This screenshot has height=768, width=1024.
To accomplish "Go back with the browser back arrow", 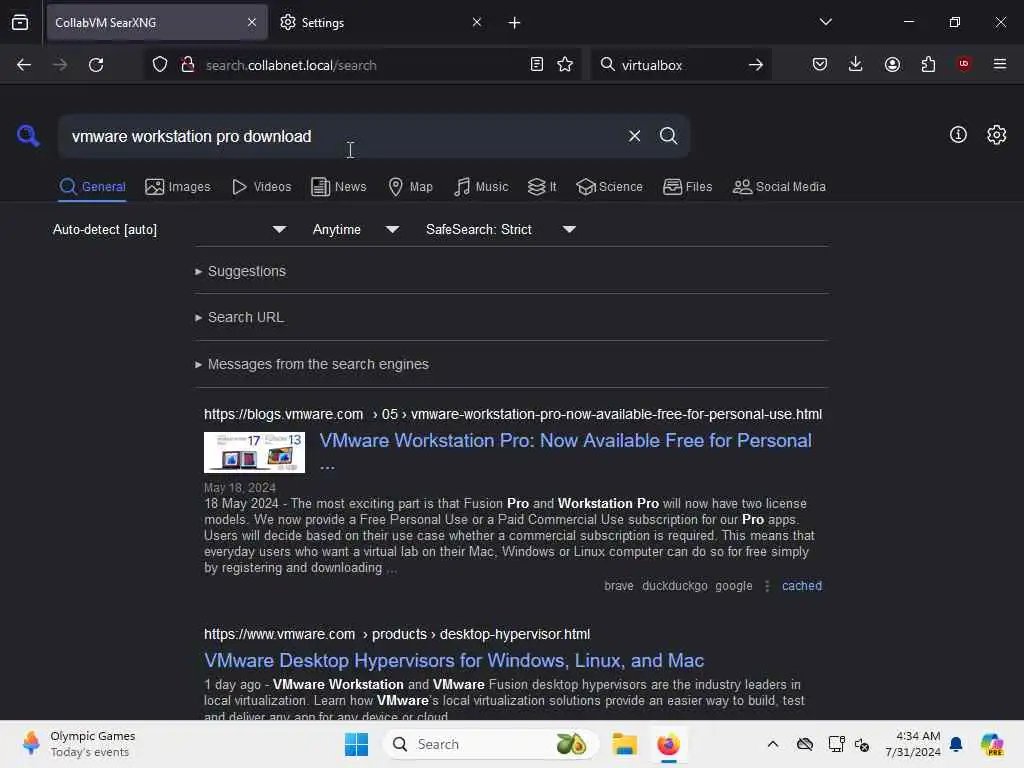I will (24, 65).
